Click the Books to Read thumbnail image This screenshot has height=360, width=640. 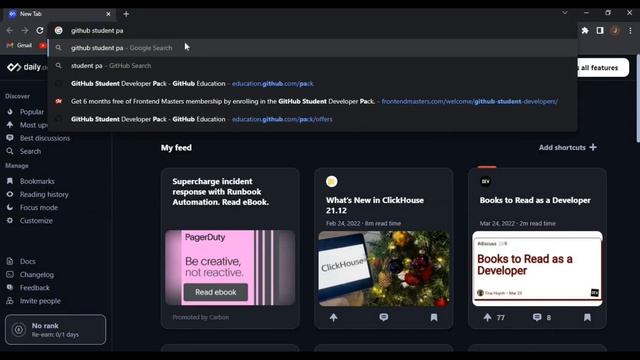pyautogui.click(x=537, y=269)
